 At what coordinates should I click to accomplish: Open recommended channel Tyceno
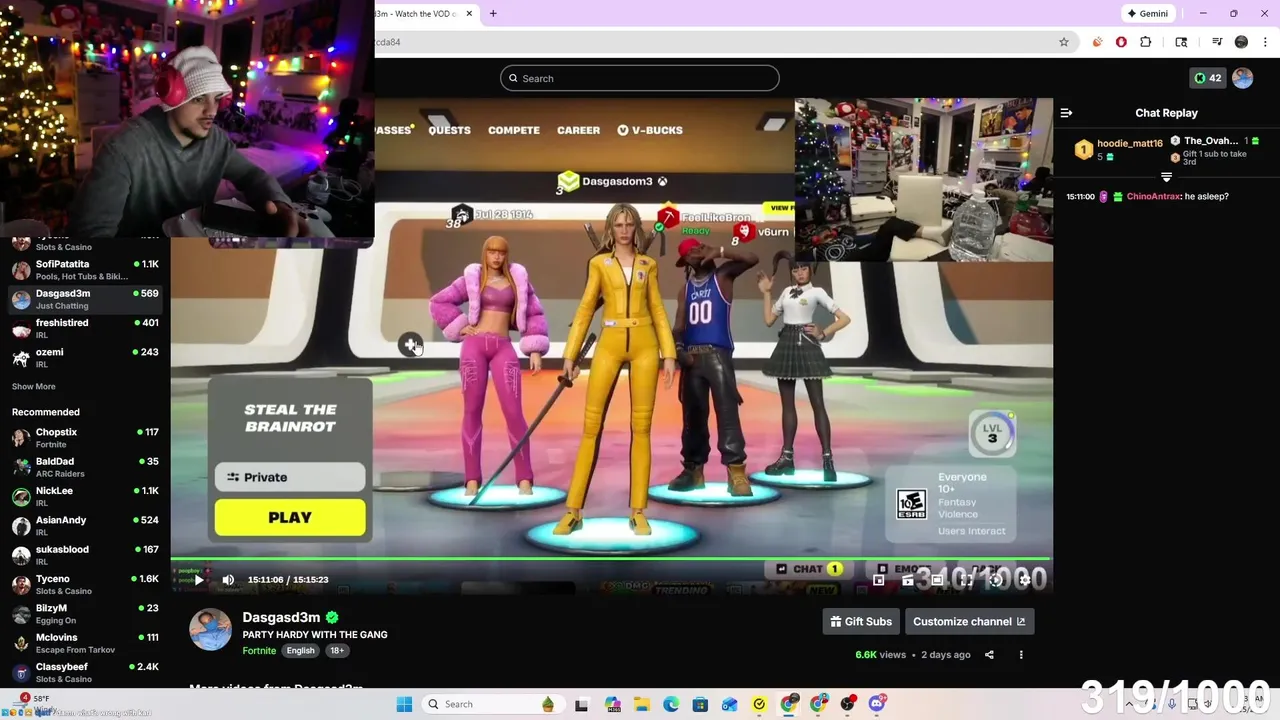(85, 584)
